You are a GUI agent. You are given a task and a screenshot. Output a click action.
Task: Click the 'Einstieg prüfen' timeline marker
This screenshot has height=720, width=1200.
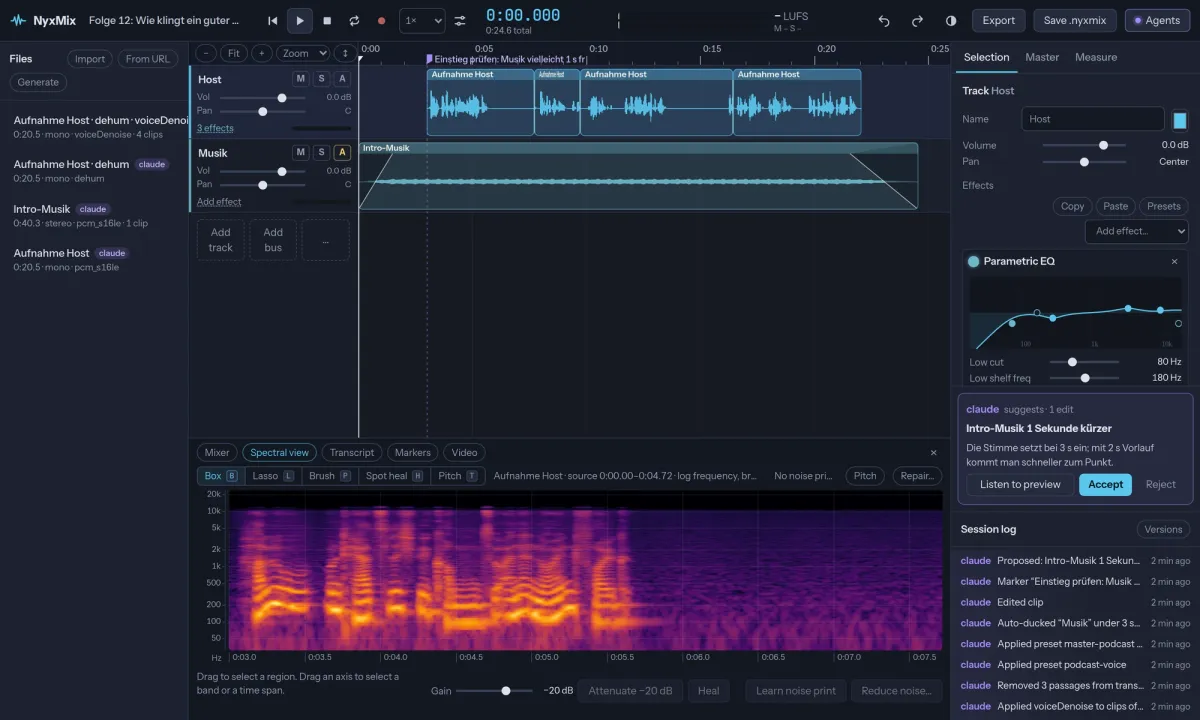tap(508, 60)
